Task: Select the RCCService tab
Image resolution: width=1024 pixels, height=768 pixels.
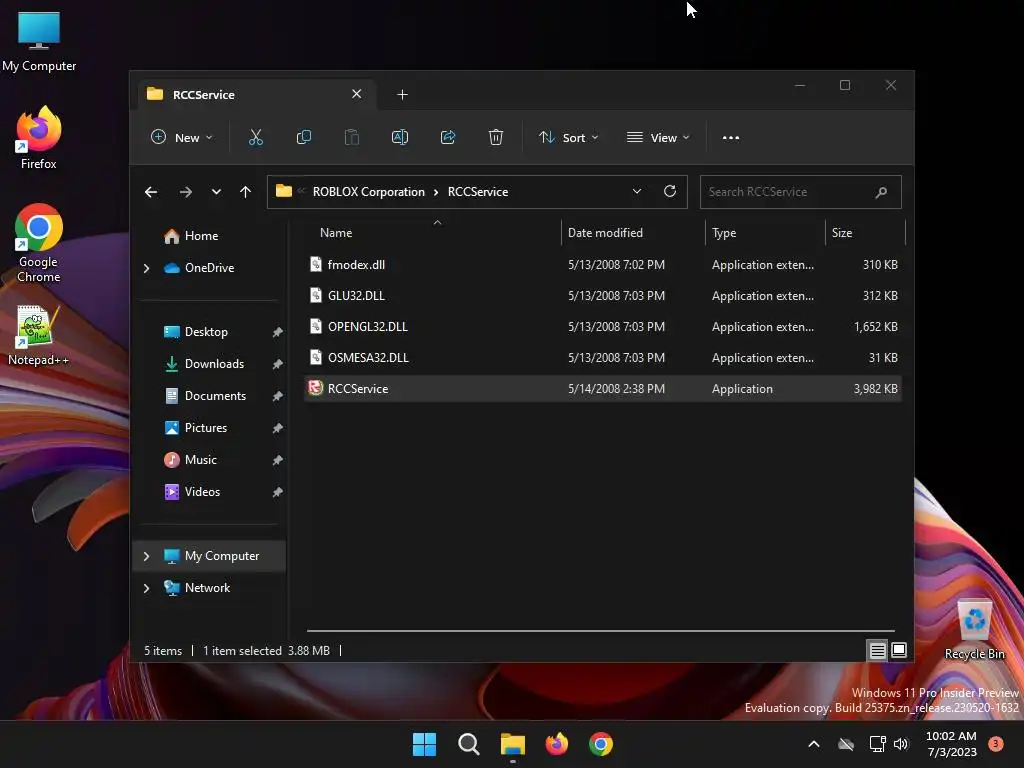Action: (255, 95)
